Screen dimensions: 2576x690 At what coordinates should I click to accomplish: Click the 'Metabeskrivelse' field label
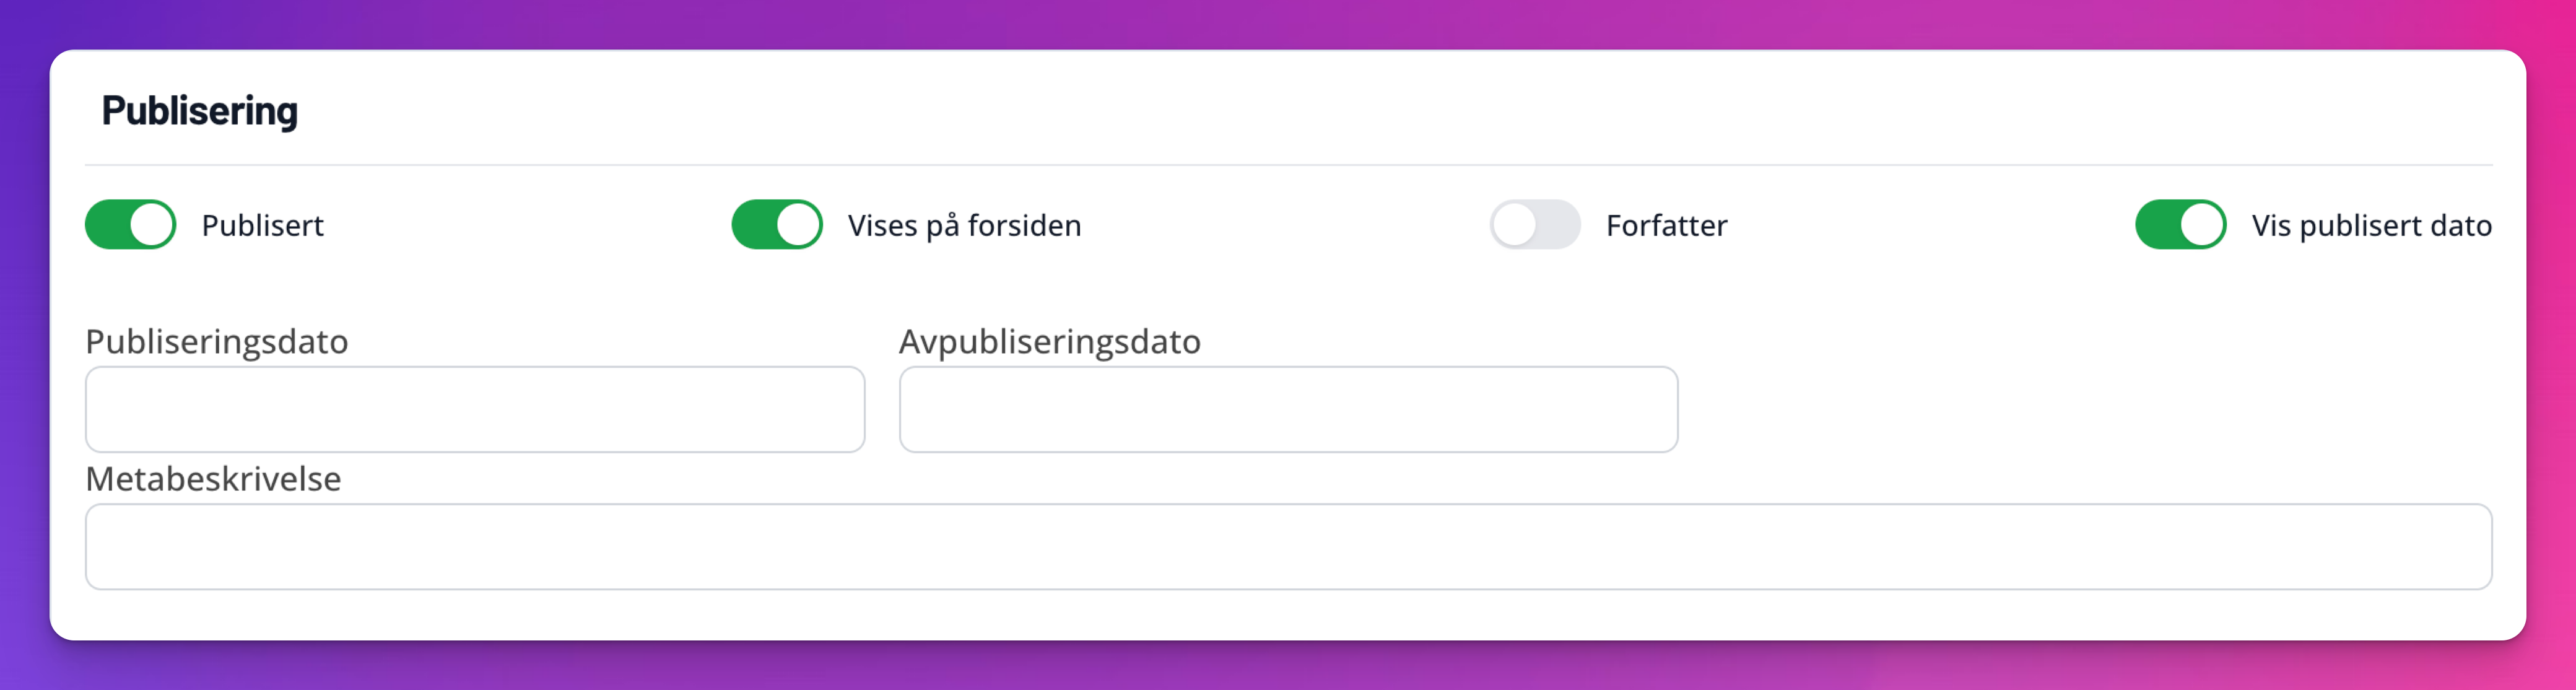tap(213, 479)
